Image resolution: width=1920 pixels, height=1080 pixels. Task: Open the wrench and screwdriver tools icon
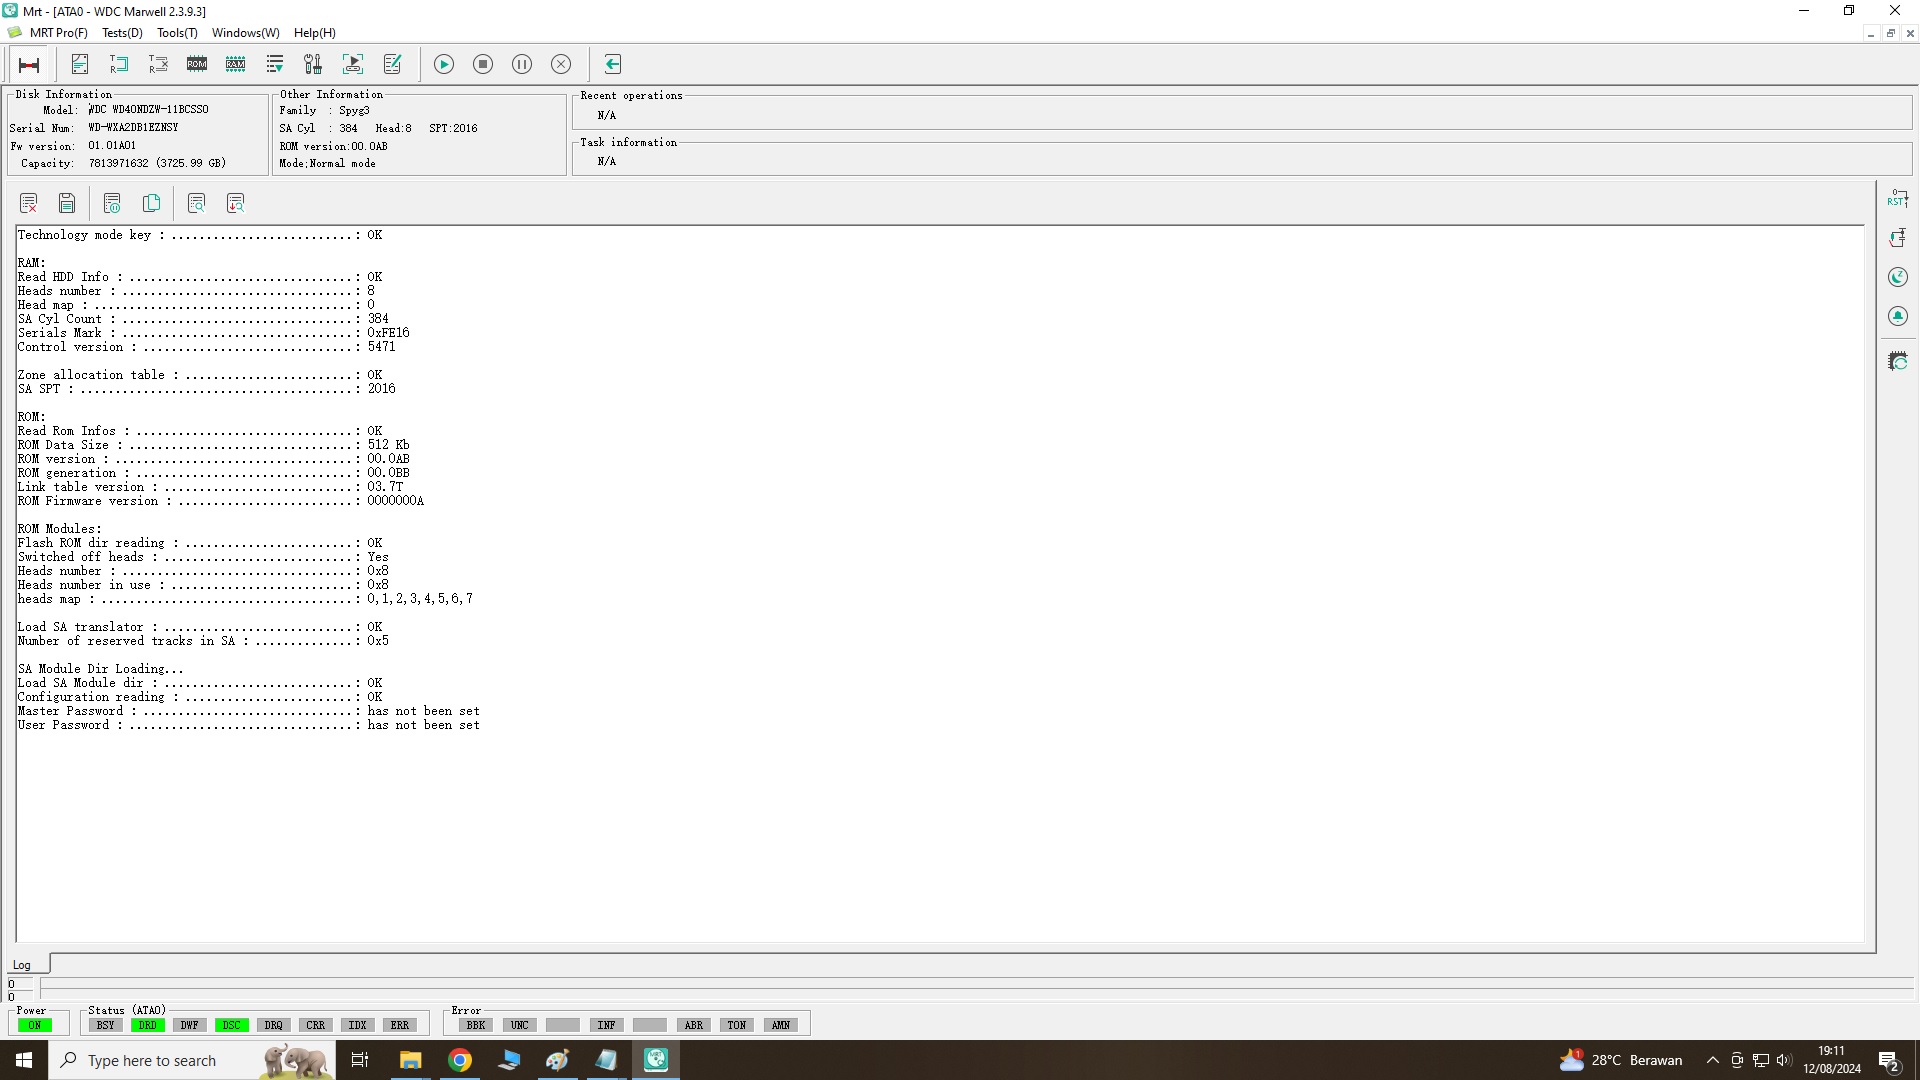tap(313, 64)
